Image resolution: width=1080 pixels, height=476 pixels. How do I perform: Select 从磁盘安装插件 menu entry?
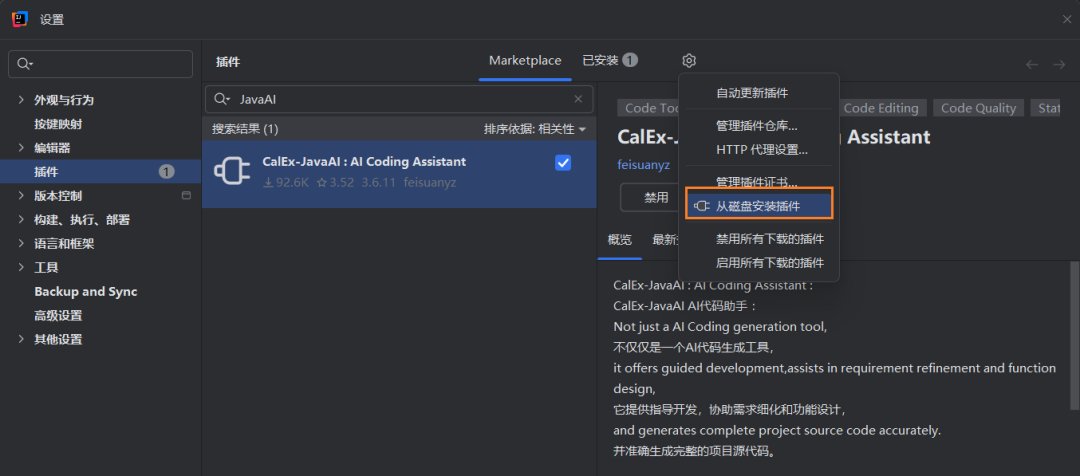[759, 205]
